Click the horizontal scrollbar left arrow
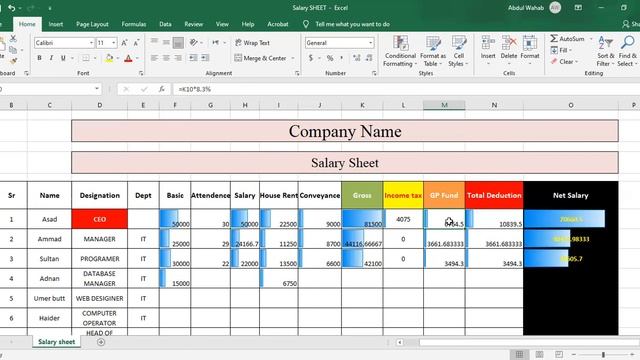This screenshot has height=360, width=640. coord(400,342)
